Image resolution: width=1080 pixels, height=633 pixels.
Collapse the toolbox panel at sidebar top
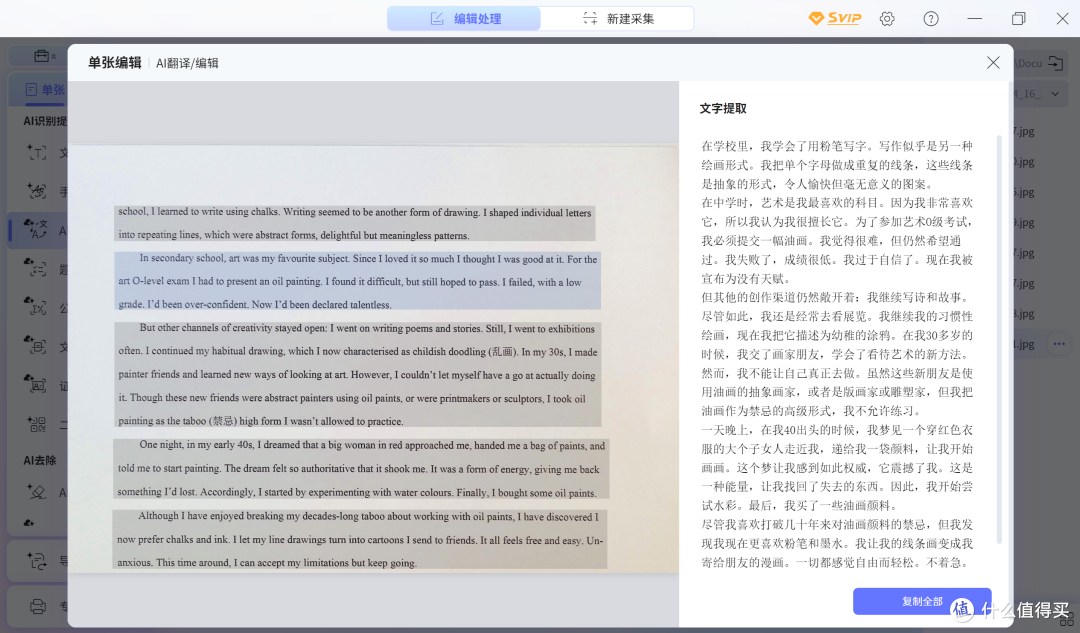tap(45, 56)
